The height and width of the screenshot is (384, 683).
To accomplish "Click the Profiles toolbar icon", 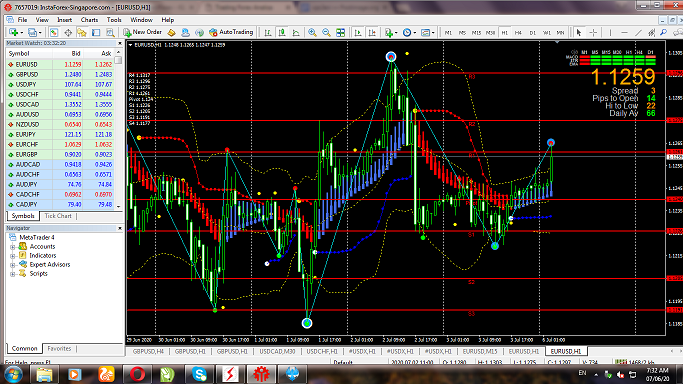I will 32,33.
